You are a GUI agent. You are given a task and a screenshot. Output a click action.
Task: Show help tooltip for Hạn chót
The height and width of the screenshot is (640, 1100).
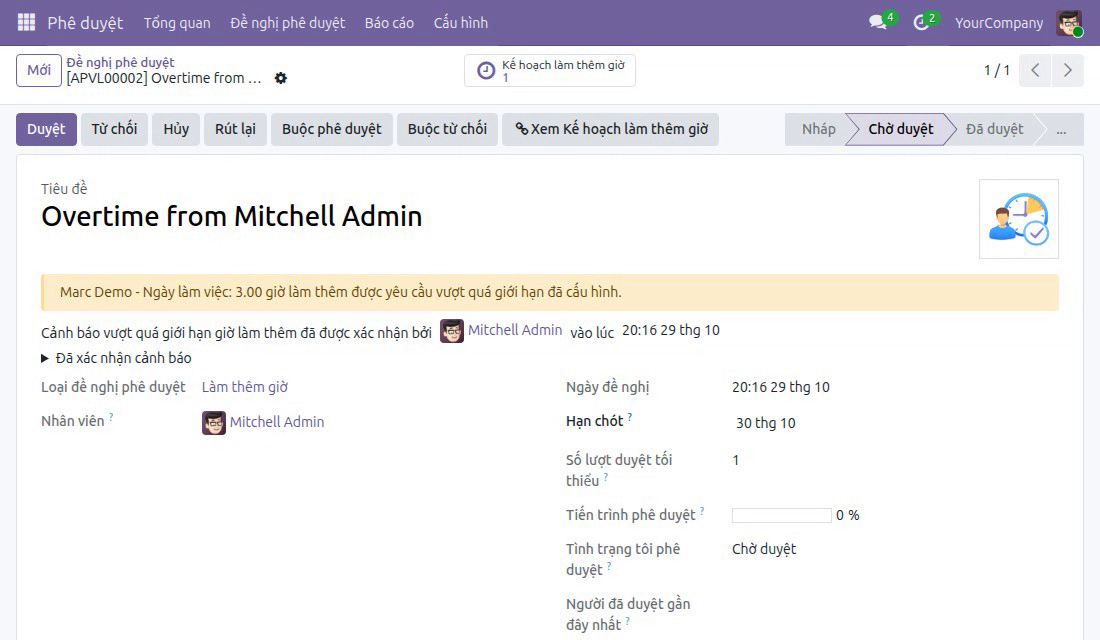(630, 417)
